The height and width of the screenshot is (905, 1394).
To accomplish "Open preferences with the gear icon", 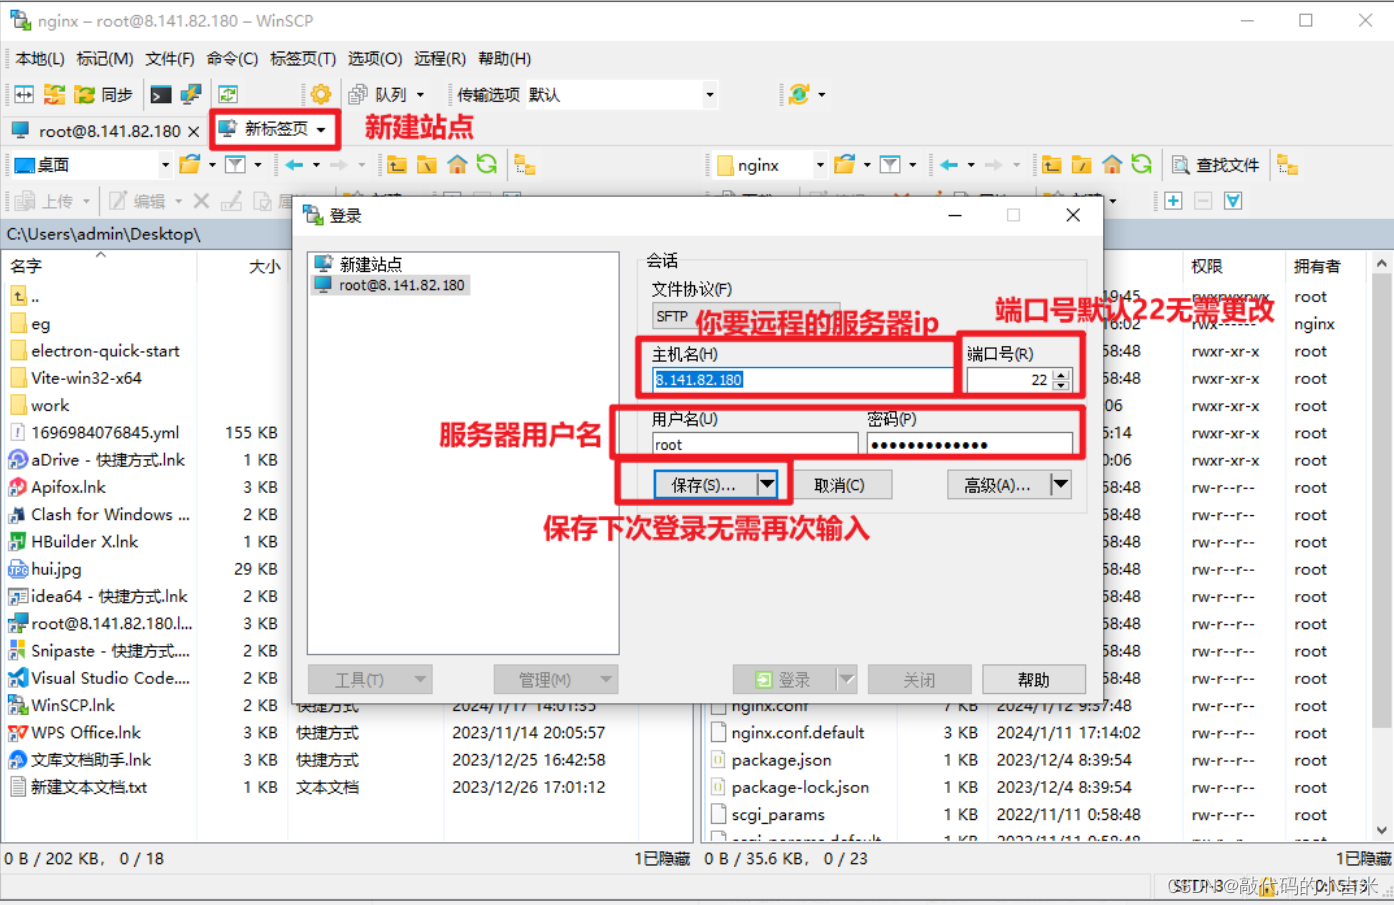I will tap(320, 95).
